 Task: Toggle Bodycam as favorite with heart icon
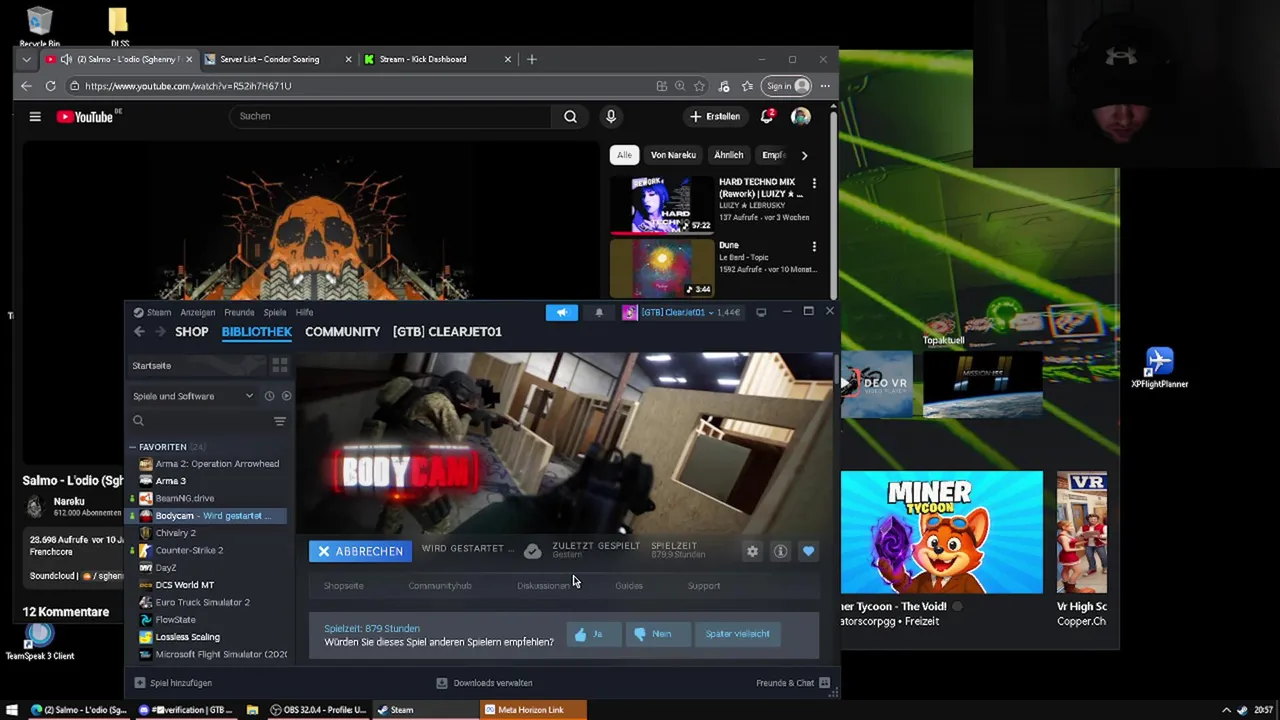tap(808, 551)
